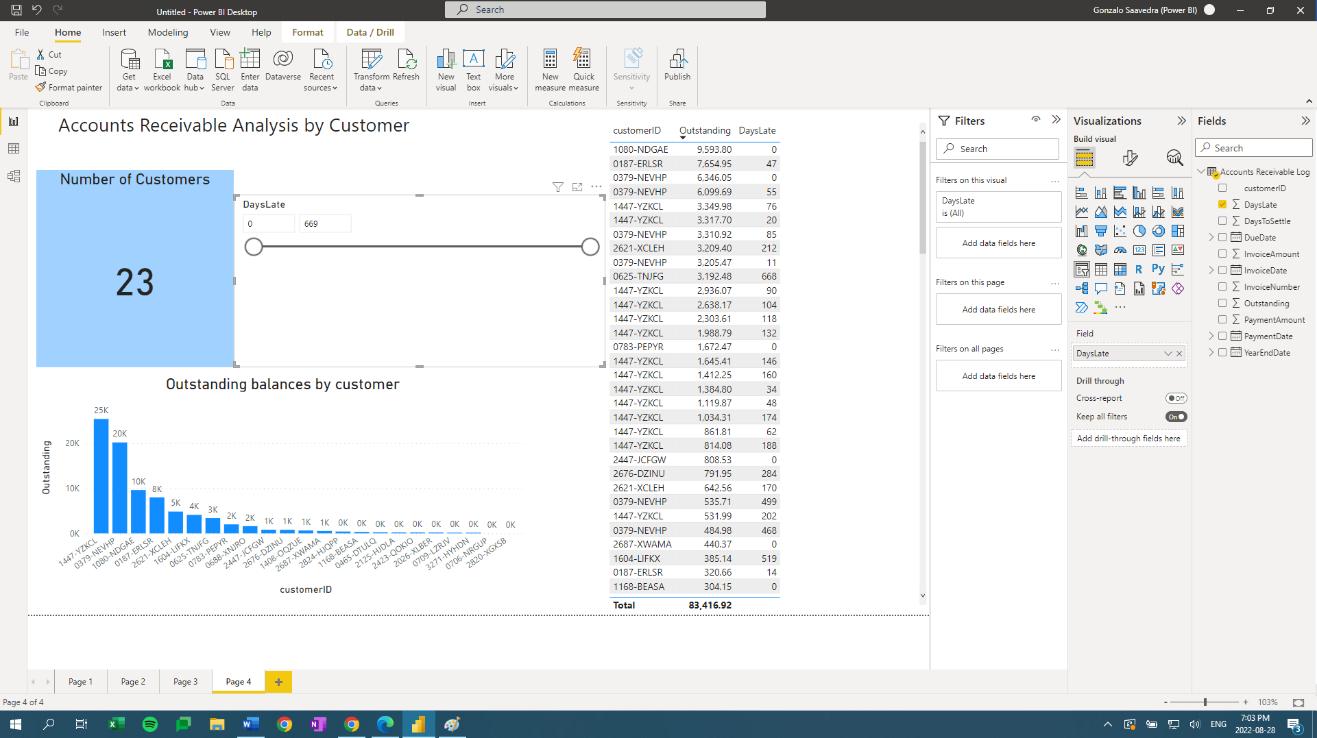Viewport: 1317px width, 738px height.
Task: Open the Modeling ribbon tab
Action: 168,32
